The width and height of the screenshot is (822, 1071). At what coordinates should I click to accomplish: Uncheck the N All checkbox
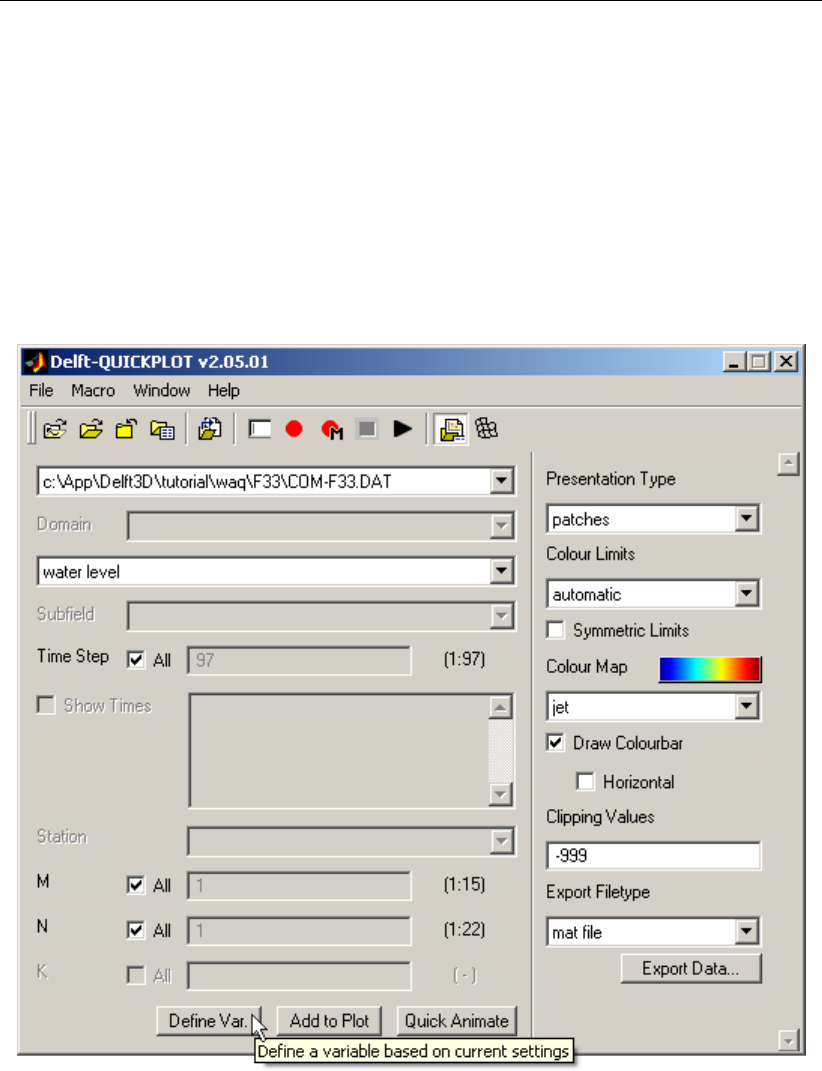pyautogui.click(x=136, y=930)
